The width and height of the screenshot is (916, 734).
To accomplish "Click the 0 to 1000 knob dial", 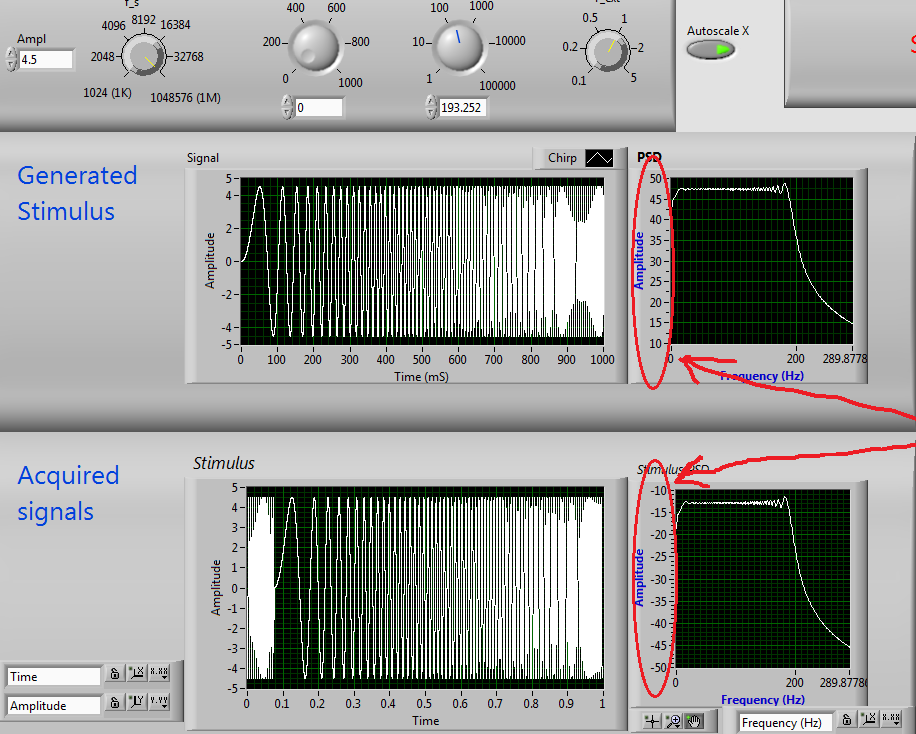I will tap(315, 47).
